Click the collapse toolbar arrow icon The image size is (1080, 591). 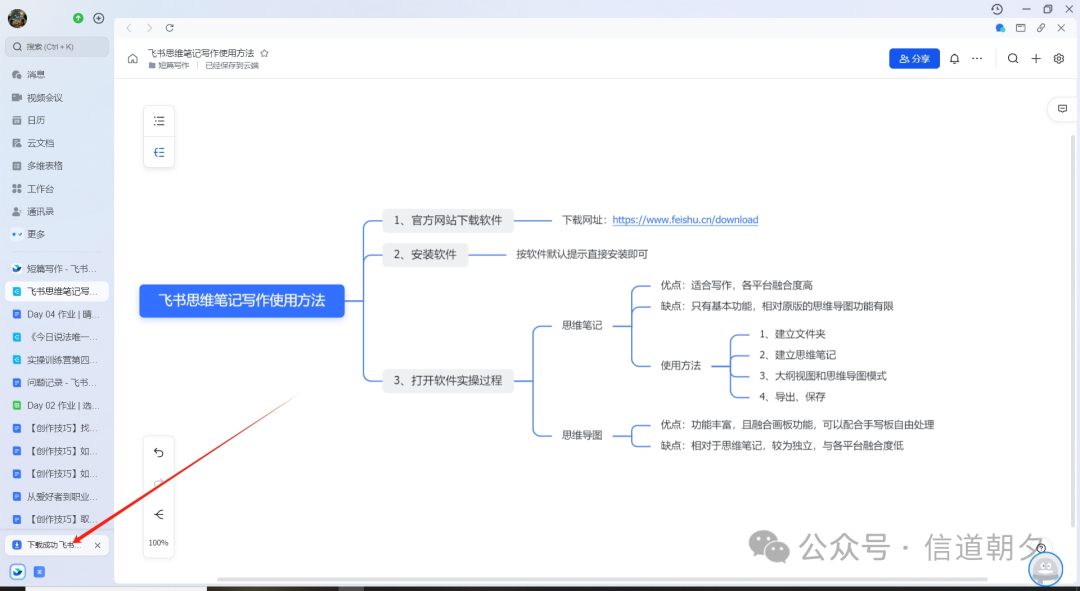tap(159, 515)
